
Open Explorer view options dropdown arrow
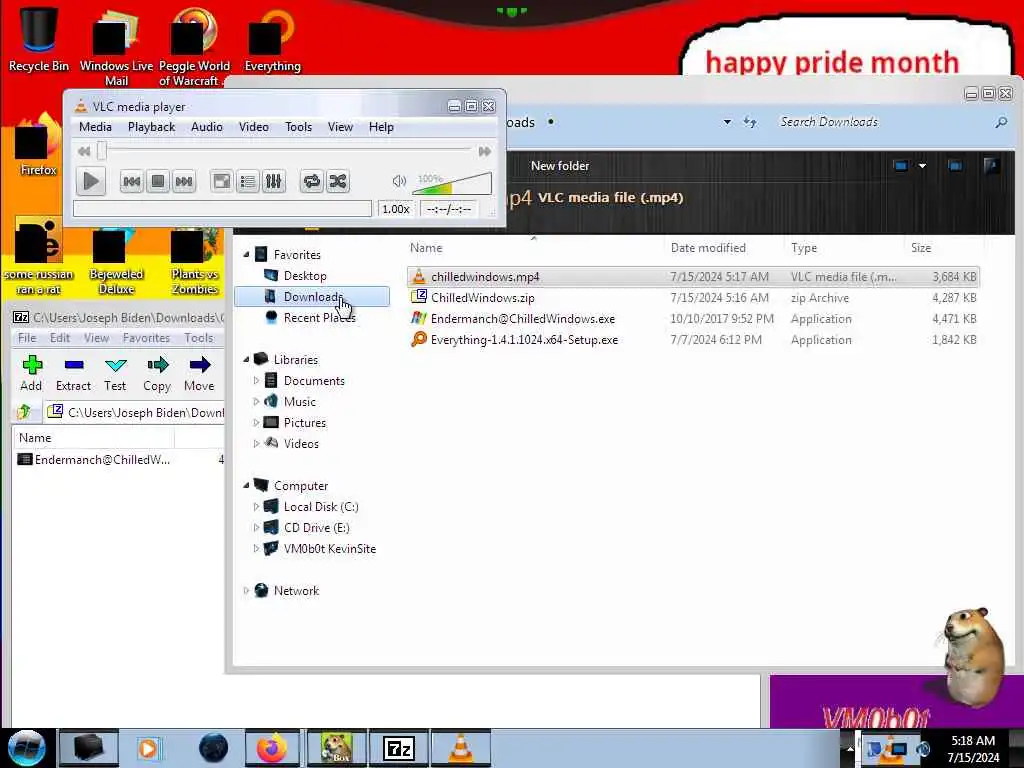(x=922, y=166)
